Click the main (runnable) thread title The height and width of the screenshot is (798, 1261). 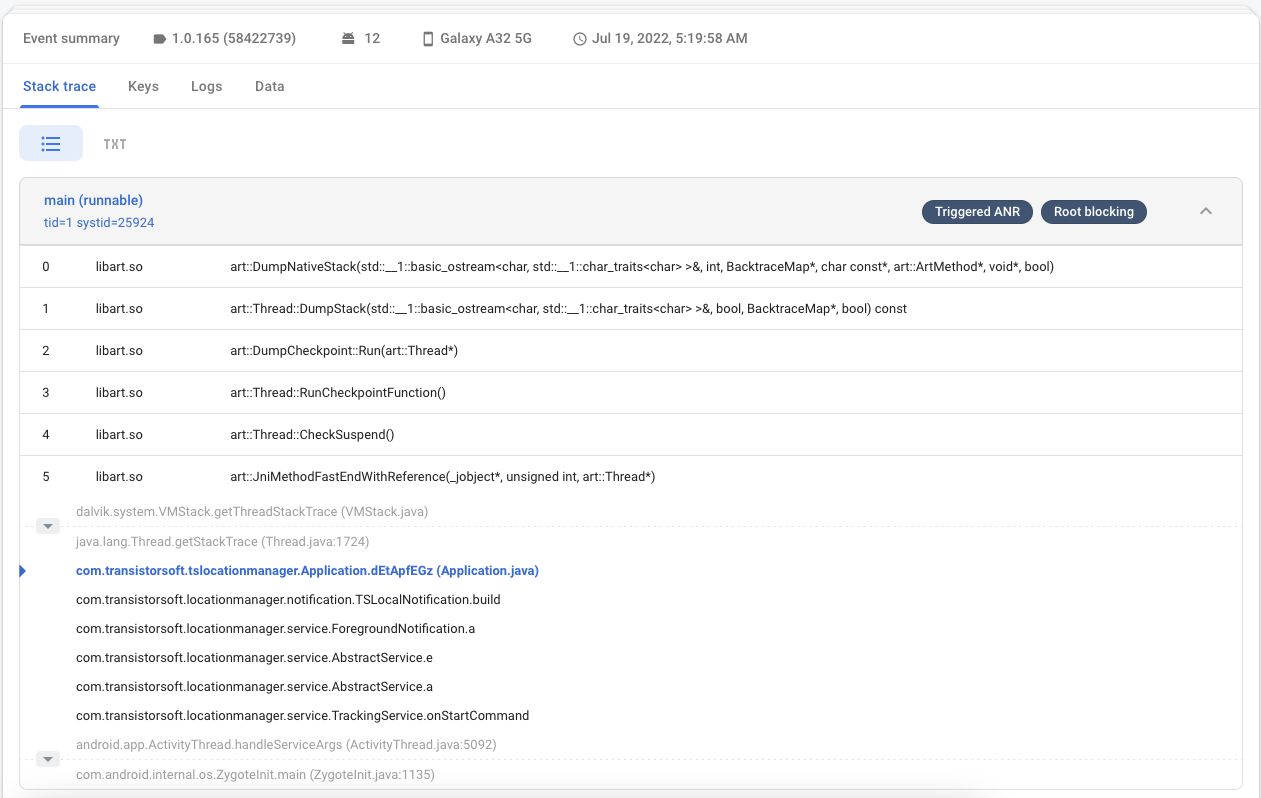pos(93,200)
